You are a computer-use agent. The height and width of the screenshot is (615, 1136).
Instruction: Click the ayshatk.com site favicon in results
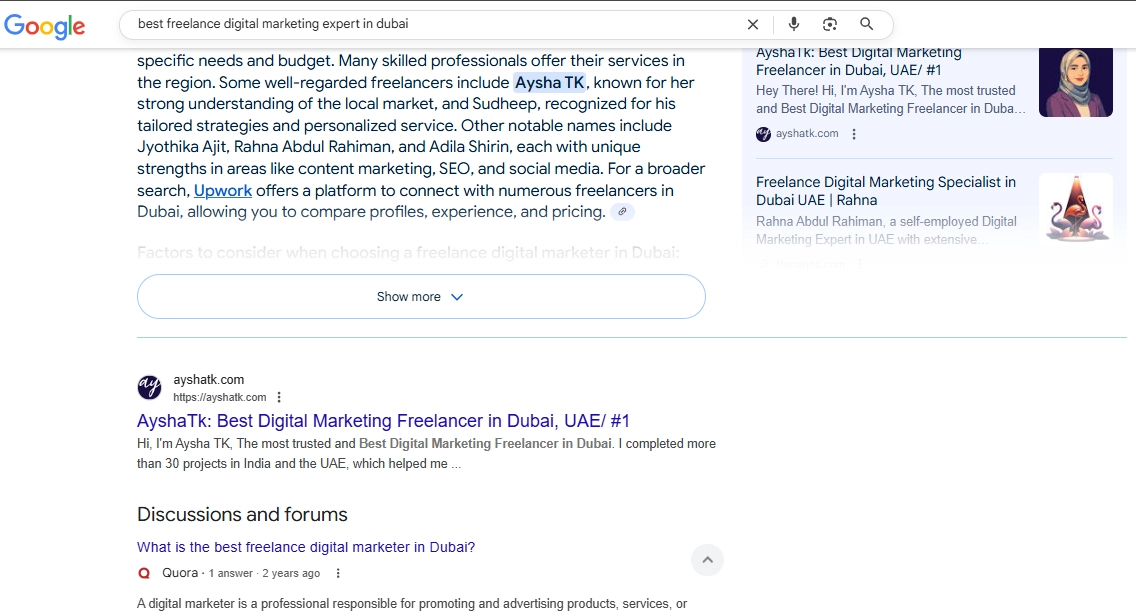(150, 387)
